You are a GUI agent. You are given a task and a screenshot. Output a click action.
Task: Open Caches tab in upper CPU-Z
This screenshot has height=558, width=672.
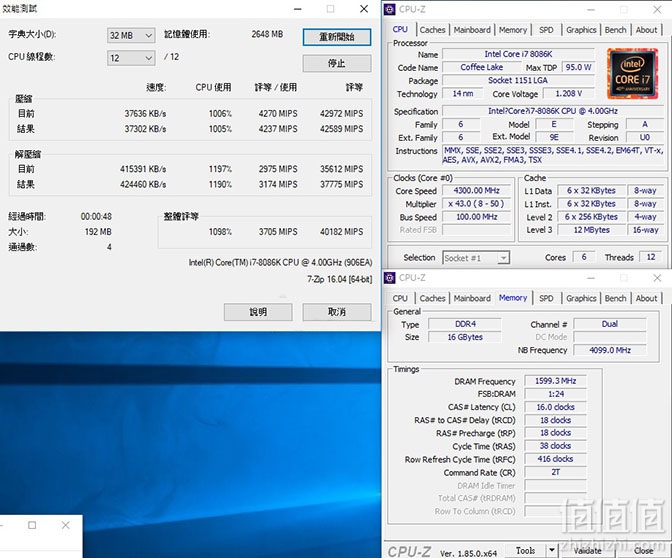point(432,30)
